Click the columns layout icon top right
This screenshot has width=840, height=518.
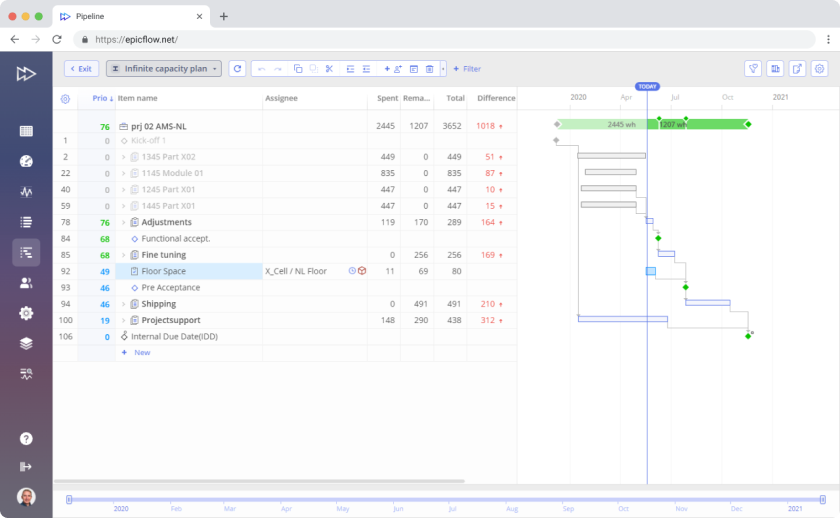775,69
